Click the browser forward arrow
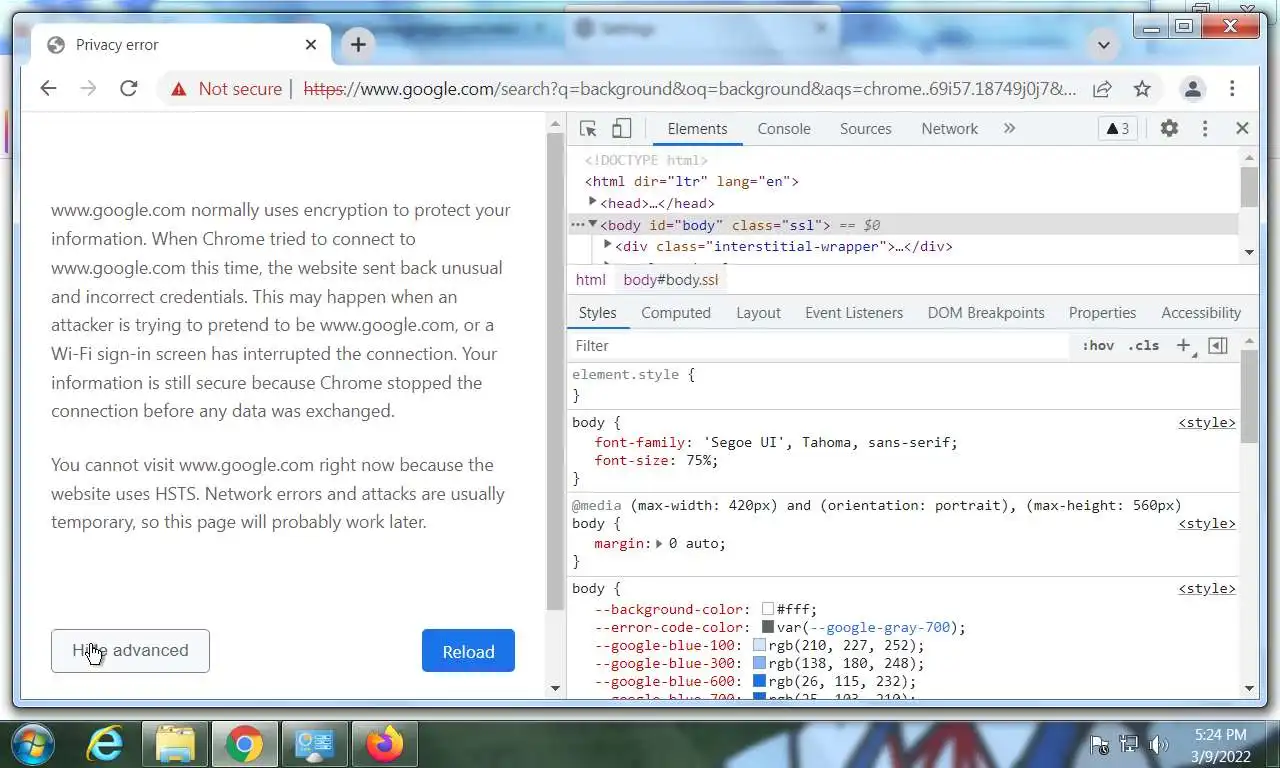The width and height of the screenshot is (1280, 768). (x=88, y=88)
